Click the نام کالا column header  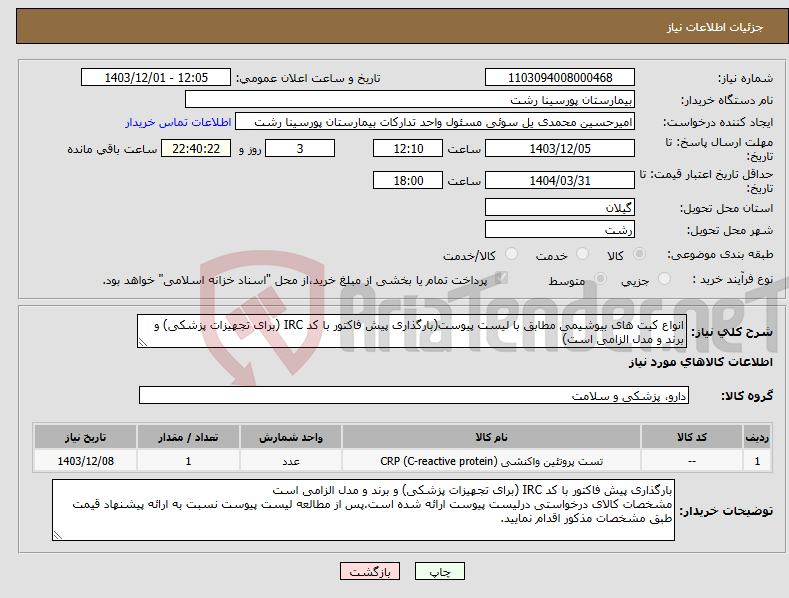pyautogui.click(x=491, y=437)
